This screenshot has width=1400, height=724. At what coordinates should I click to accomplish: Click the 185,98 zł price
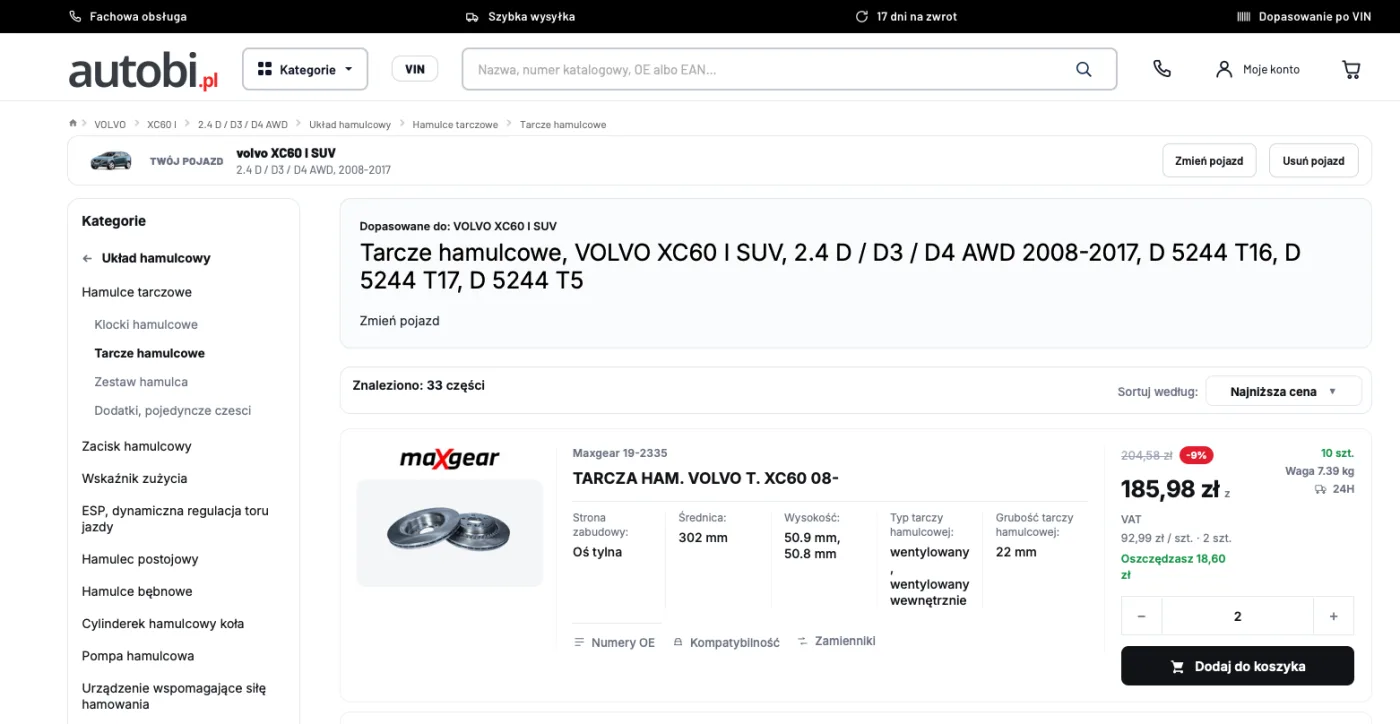tap(1170, 489)
